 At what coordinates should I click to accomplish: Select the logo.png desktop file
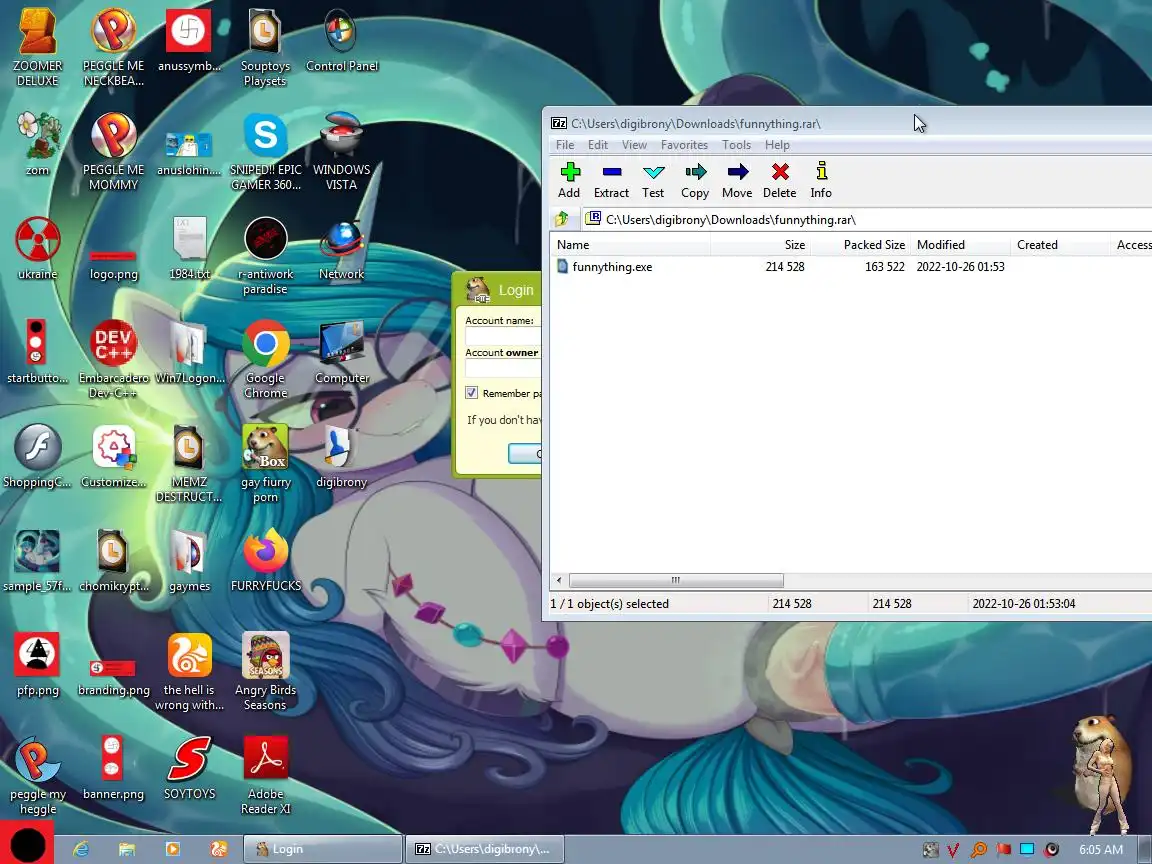click(x=113, y=263)
